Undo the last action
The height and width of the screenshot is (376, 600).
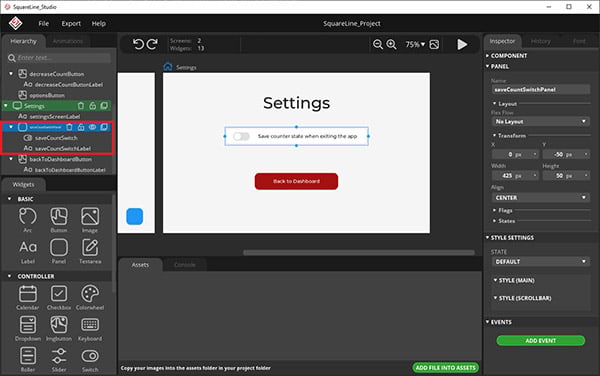click(x=138, y=44)
